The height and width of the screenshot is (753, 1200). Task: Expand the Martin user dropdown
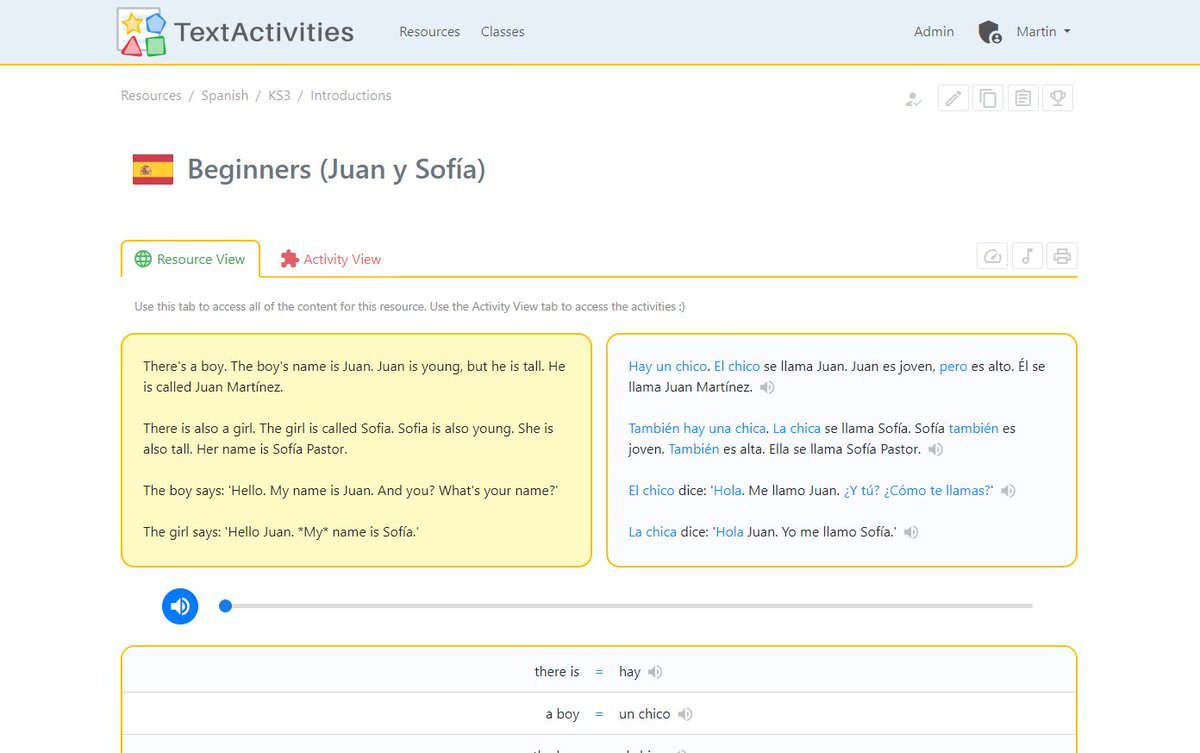pyautogui.click(x=1043, y=32)
